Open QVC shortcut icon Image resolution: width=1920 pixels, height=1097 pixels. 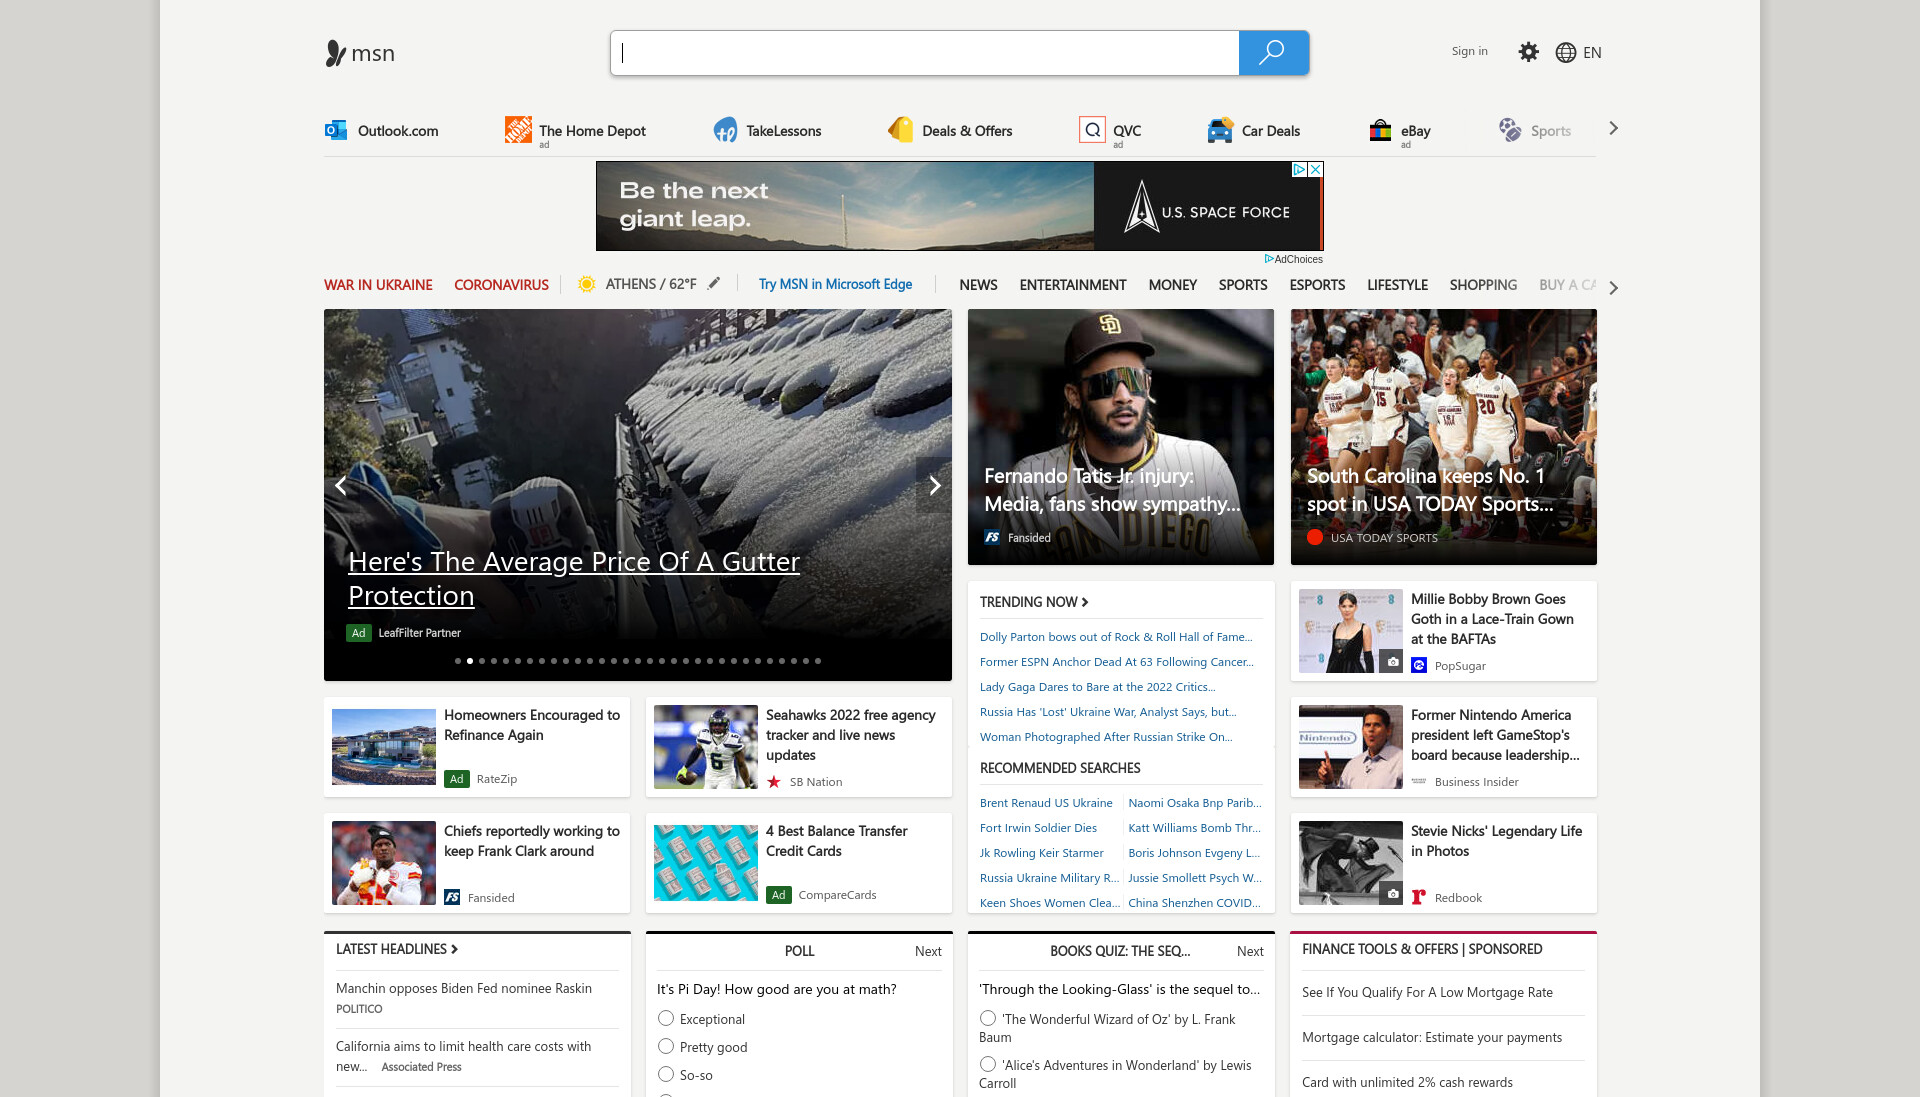tap(1092, 130)
